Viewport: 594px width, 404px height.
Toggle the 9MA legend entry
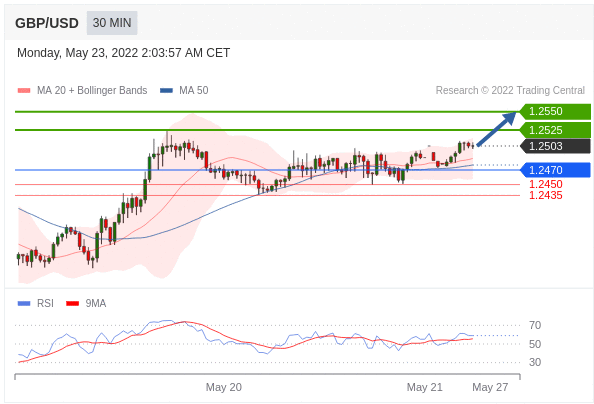coord(86,303)
